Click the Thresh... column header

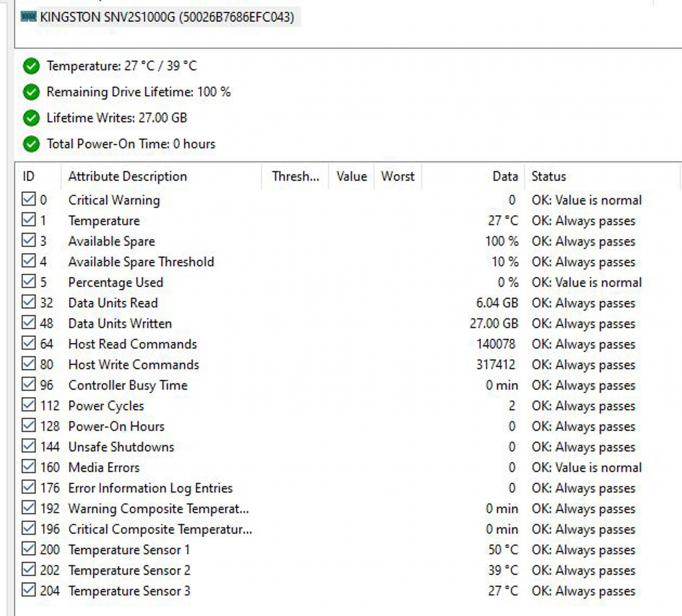click(x=295, y=176)
